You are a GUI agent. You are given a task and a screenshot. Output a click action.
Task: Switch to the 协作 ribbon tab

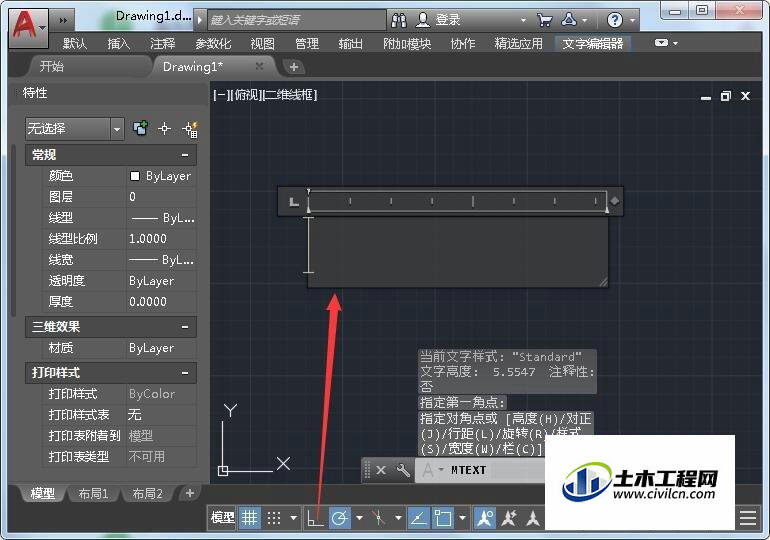click(x=463, y=44)
